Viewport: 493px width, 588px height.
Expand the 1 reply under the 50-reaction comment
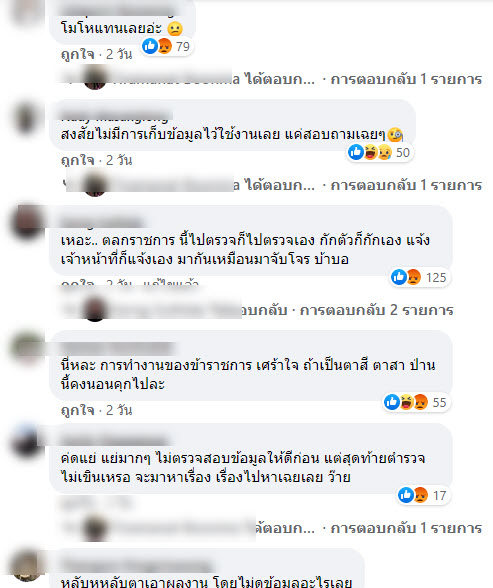click(x=406, y=185)
